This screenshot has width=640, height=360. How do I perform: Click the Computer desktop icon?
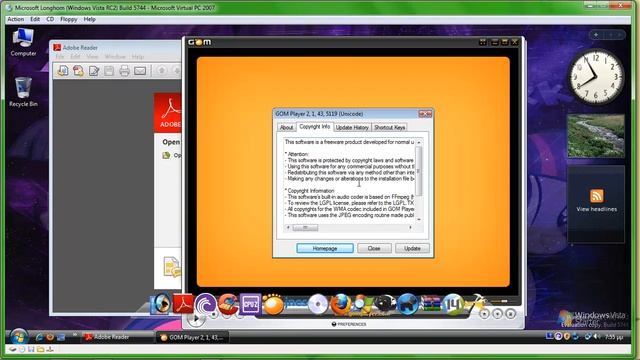click(x=23, y=42)
